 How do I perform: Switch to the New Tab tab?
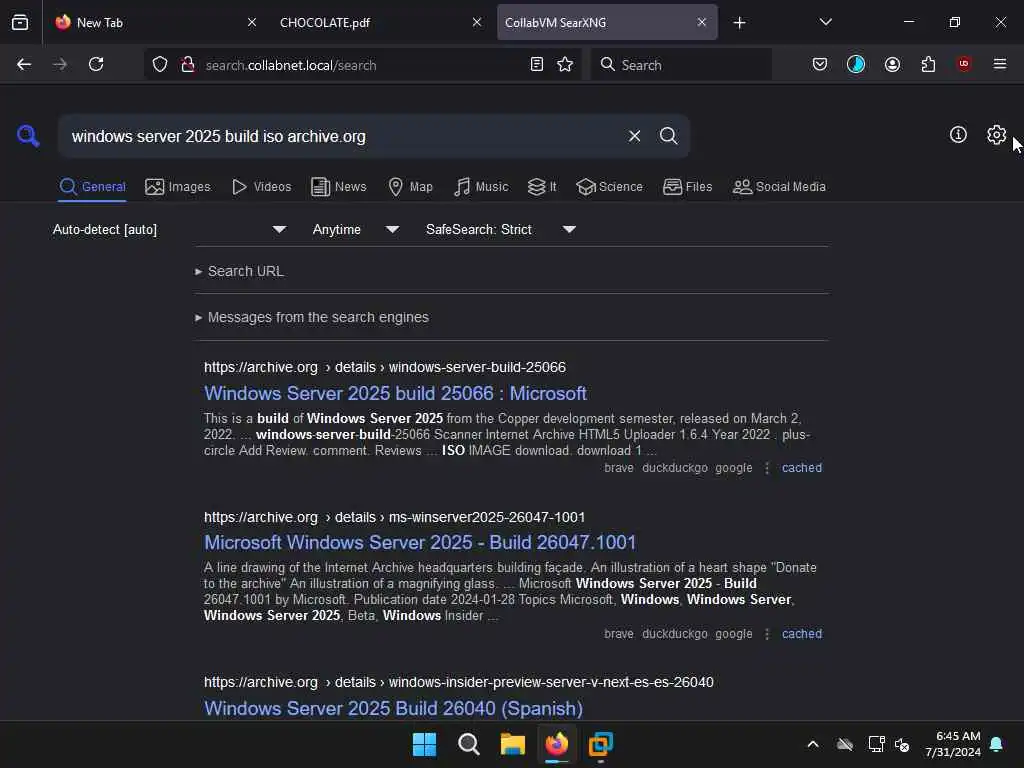(157, 22)
